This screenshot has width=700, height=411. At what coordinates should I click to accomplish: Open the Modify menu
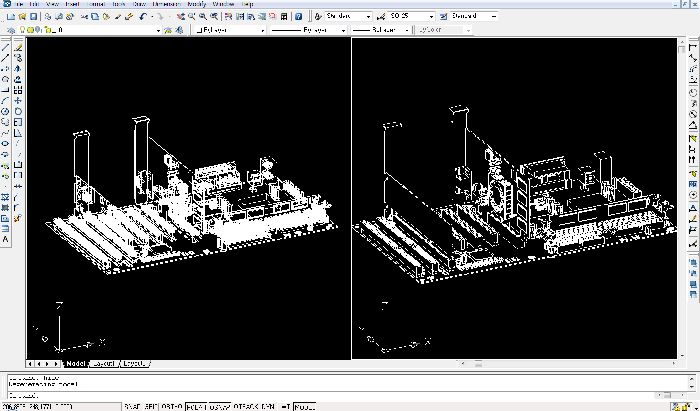pos(196,4)
